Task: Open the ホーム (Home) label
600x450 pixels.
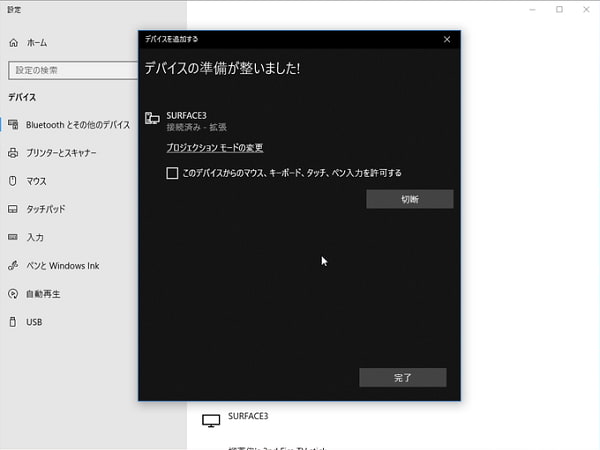Action: pos(37,43)
